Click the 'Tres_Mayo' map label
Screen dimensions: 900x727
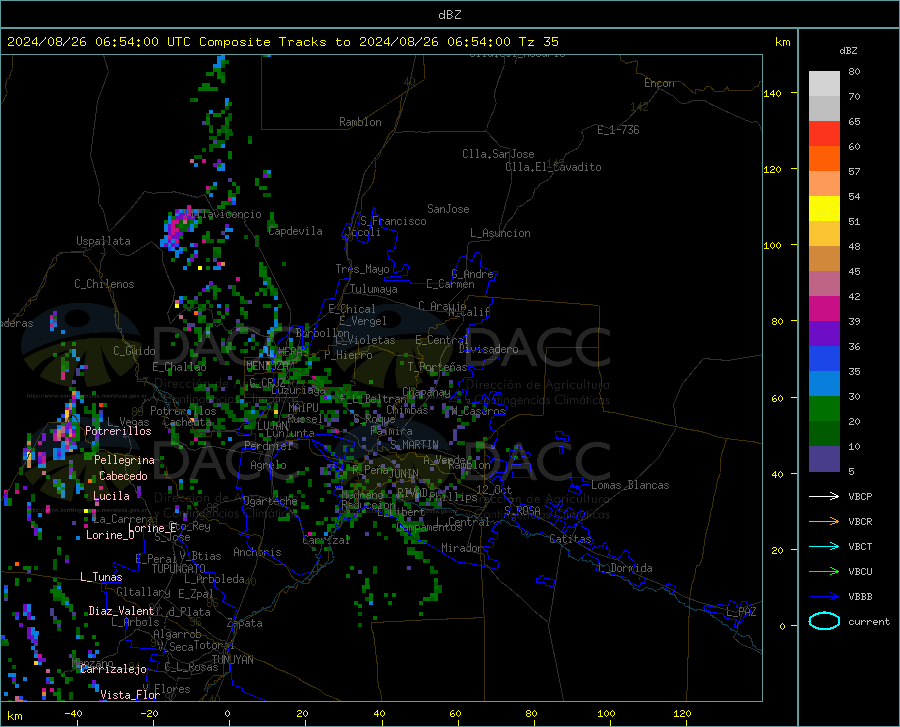[362, 269]
